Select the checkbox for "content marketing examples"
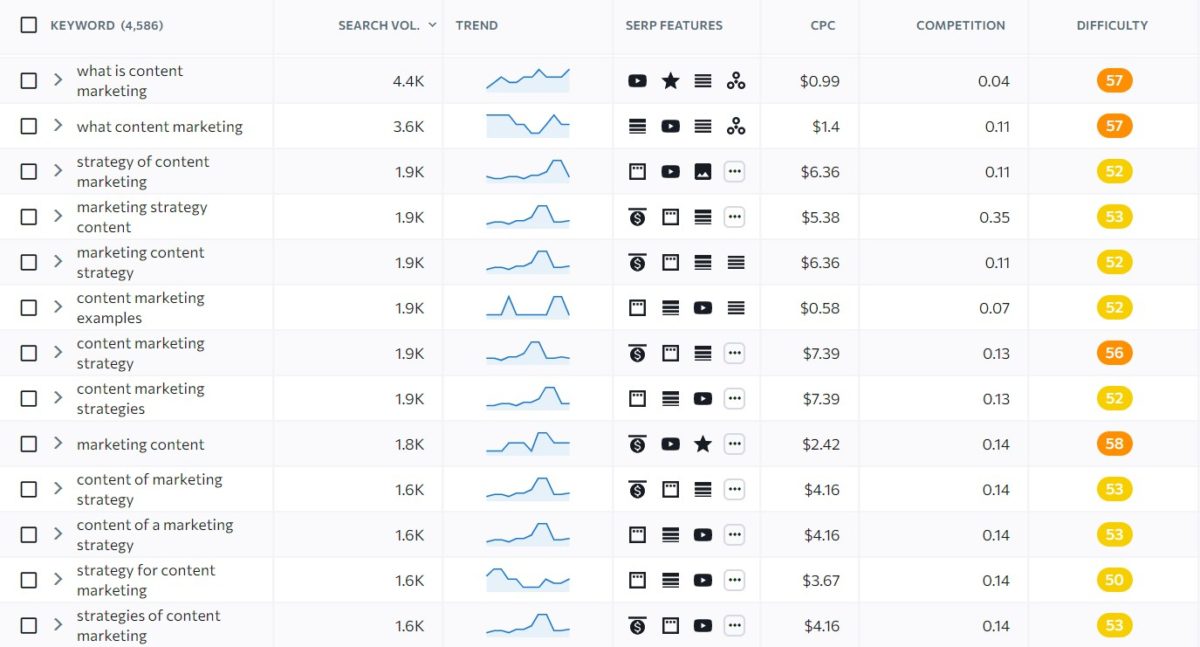The image size is (1200, 647). tap(27, 307)
